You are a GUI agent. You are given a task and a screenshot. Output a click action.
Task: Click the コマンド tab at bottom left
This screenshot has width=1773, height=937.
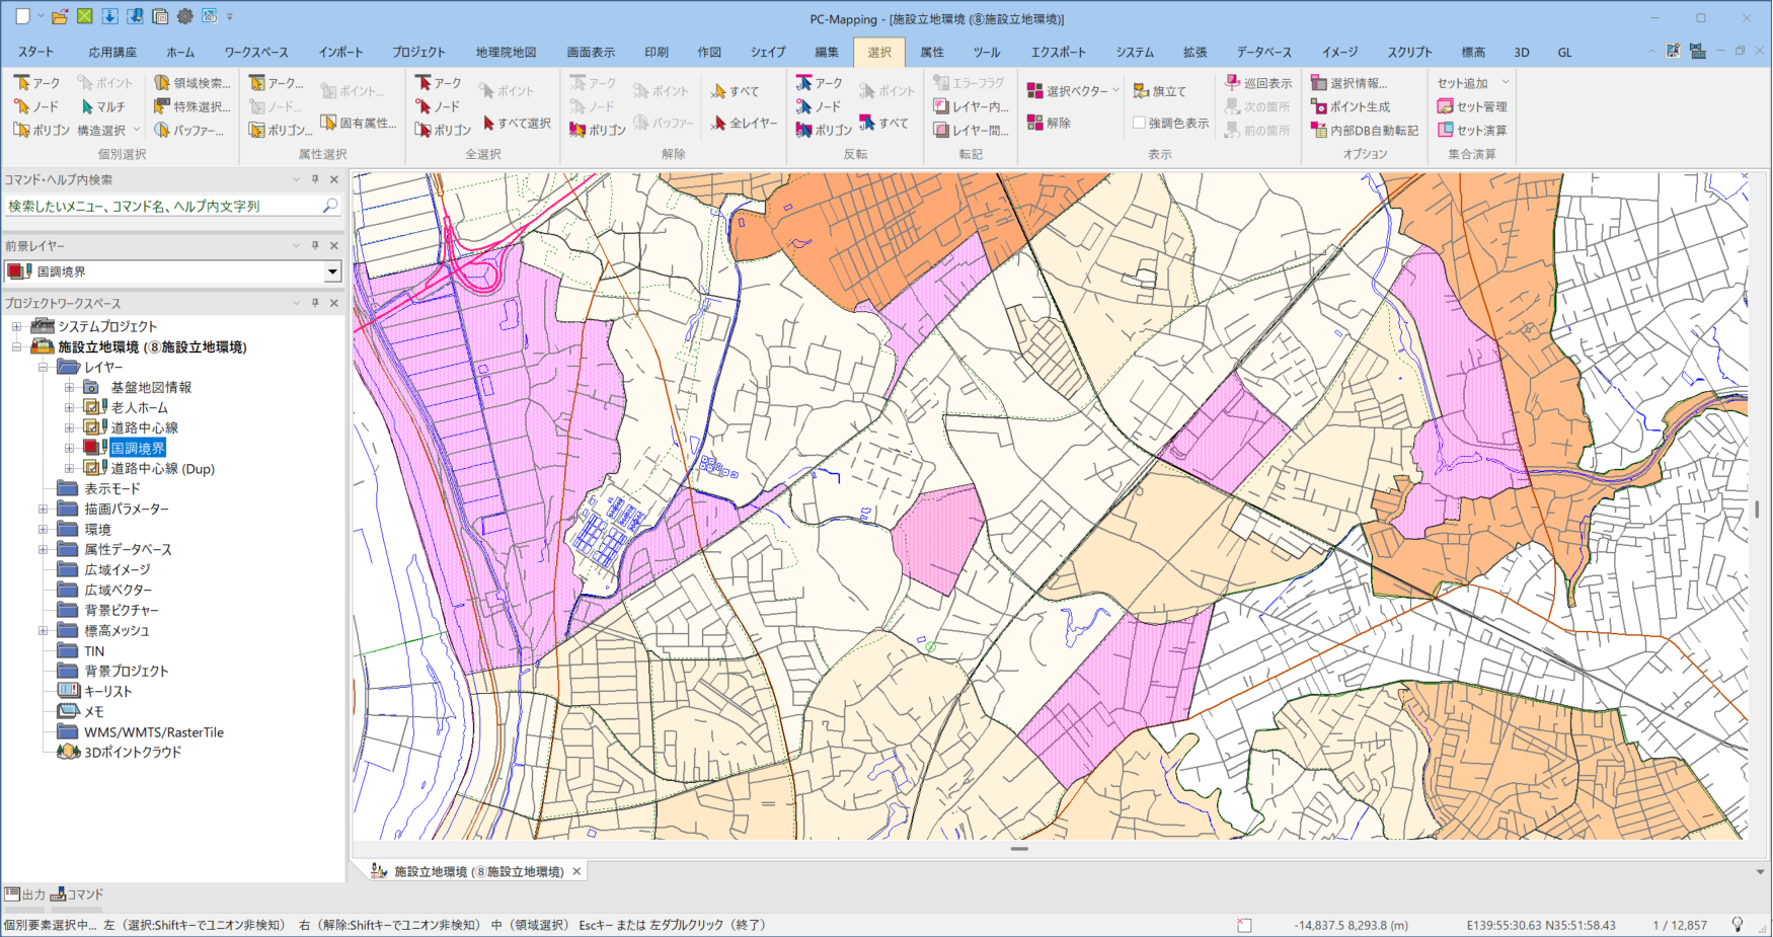(x=77, y=895)
